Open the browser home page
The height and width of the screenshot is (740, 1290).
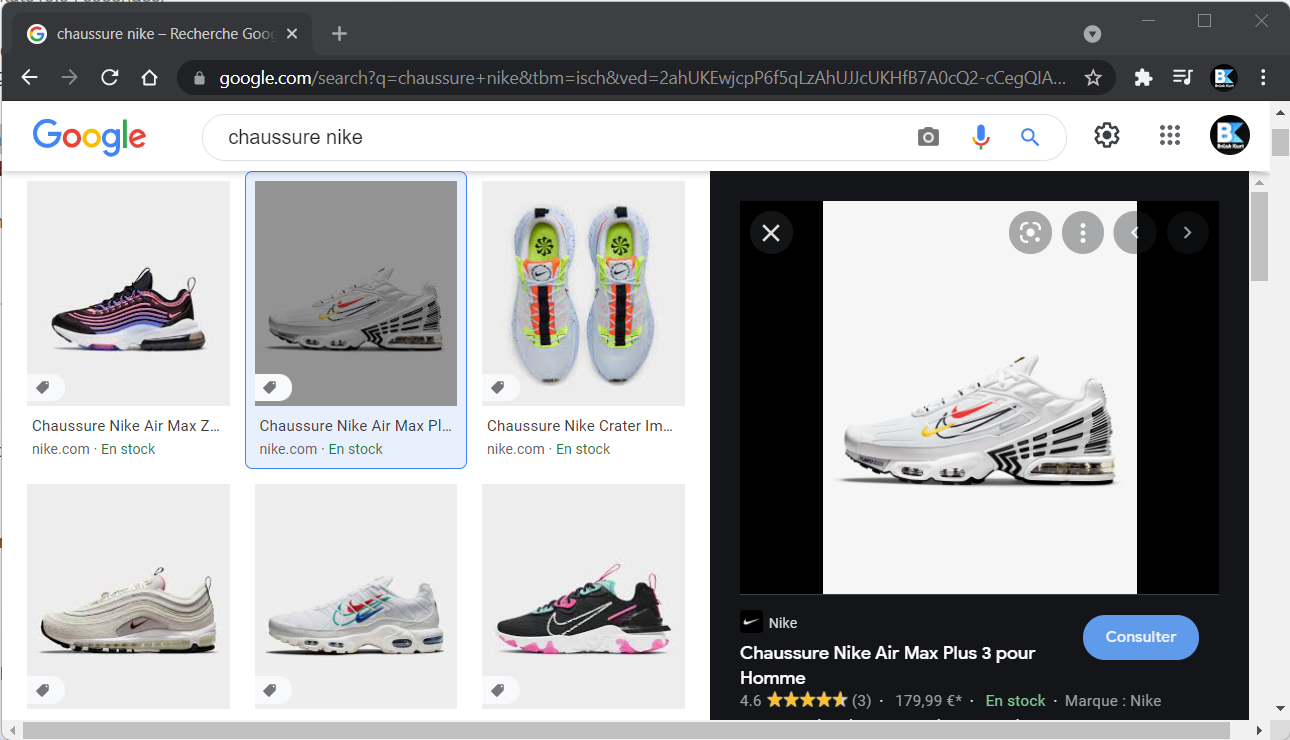pyautogui.click(x=150, y=77)
